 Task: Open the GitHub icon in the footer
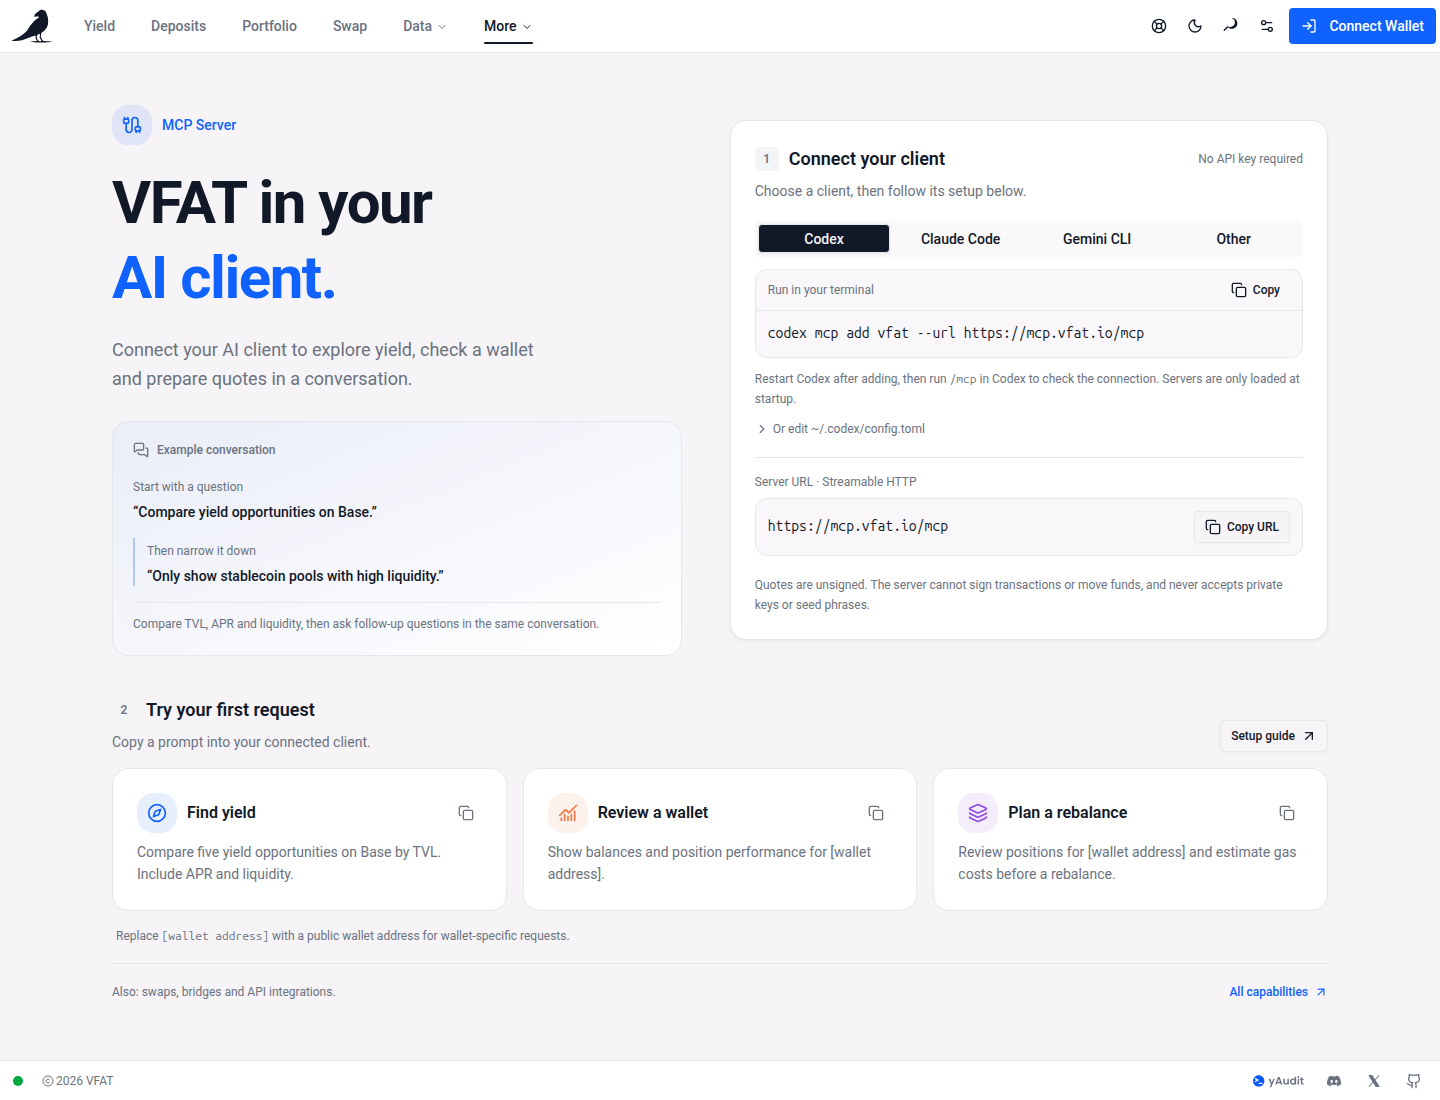(1413, 1081)
